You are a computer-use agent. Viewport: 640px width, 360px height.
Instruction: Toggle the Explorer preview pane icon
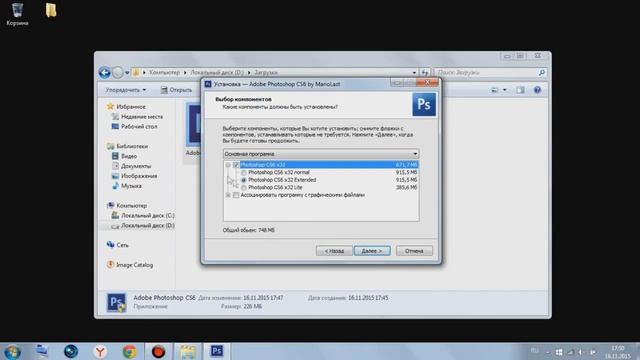point(520,90)
